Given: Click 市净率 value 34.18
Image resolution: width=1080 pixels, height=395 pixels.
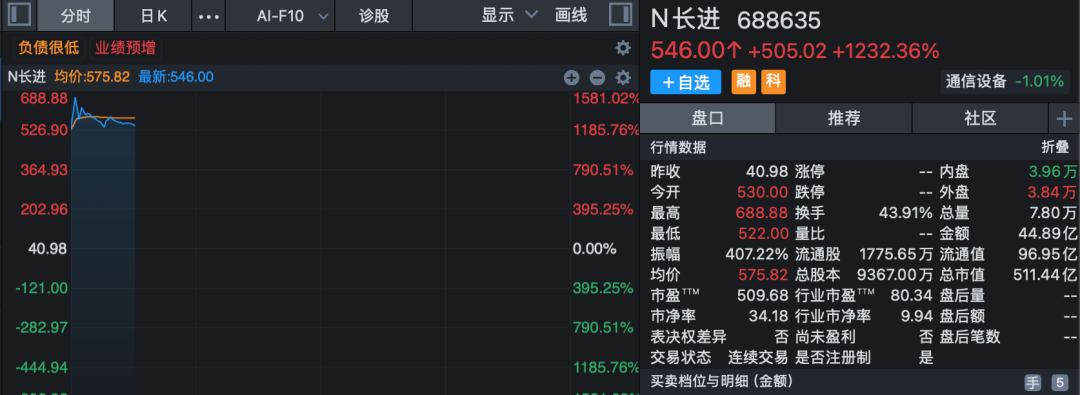Looking at the screenshot, I should tap(767, 316).
